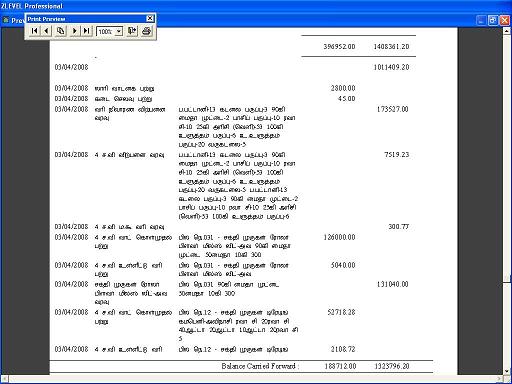This screenshot has width=512, height=384.
Task: Click the vertical scrollbar down arrow
Action: click(507, 371)
